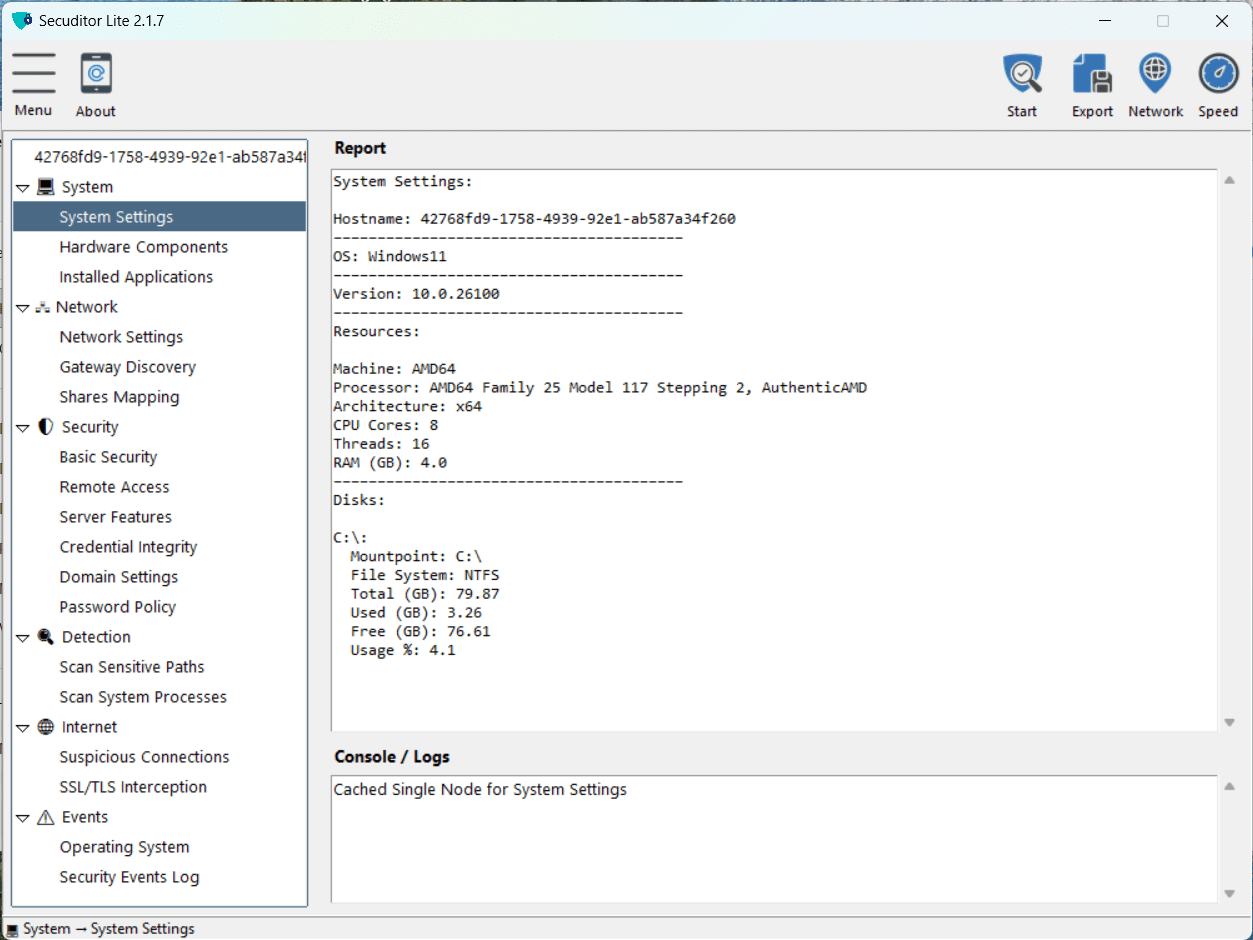Viewport: 1253px width, 940px height.
Task: Click the Hostname line in report
Action: click(534, 219)
